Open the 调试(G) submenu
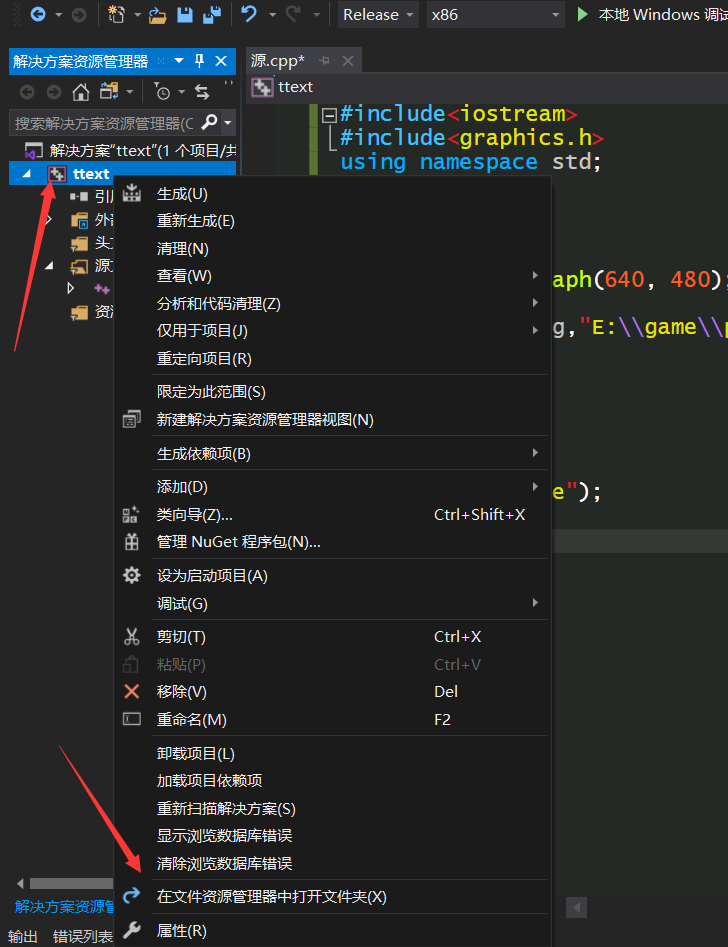Viewport: 728px width, 947px height. pyautogui.click(x=332, y=603)
